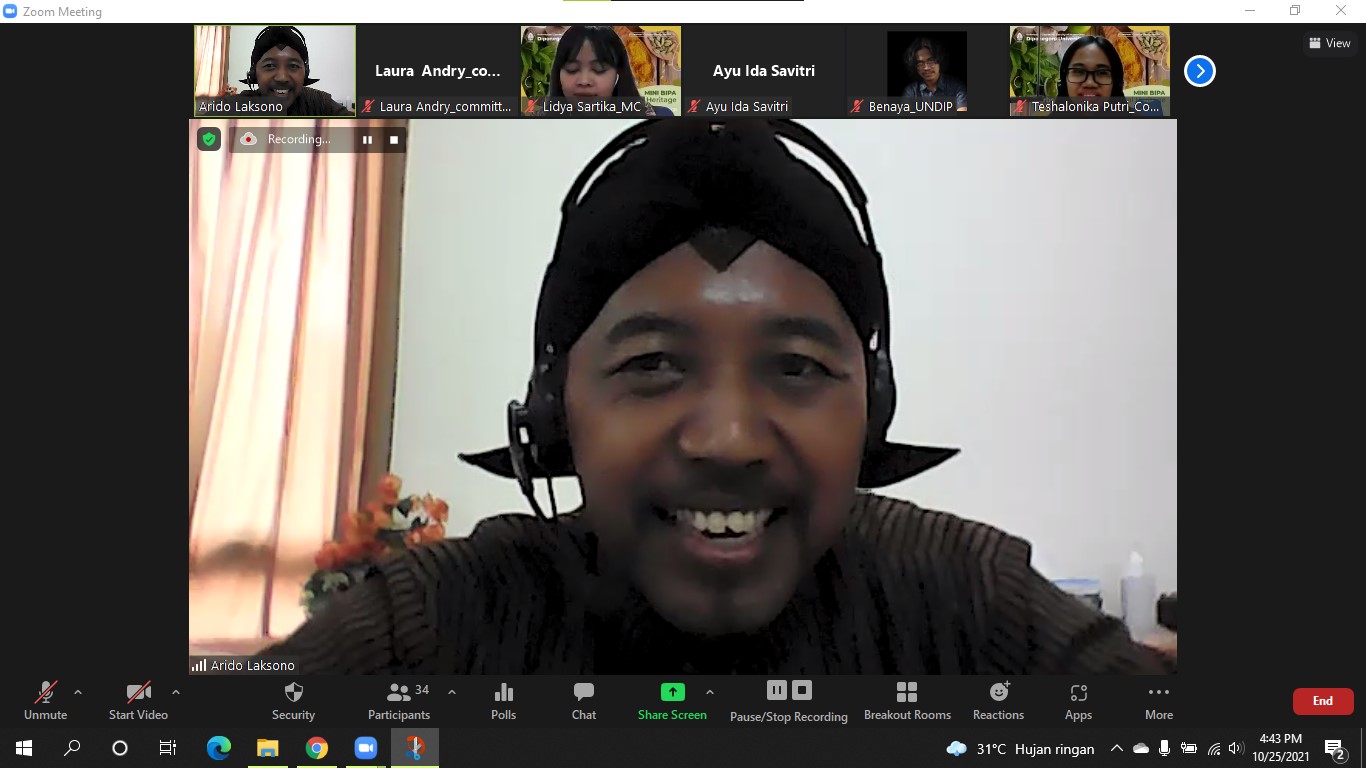Open the Chat panel
Viewport: 1366px width, 768px height.
click(584, 700)
